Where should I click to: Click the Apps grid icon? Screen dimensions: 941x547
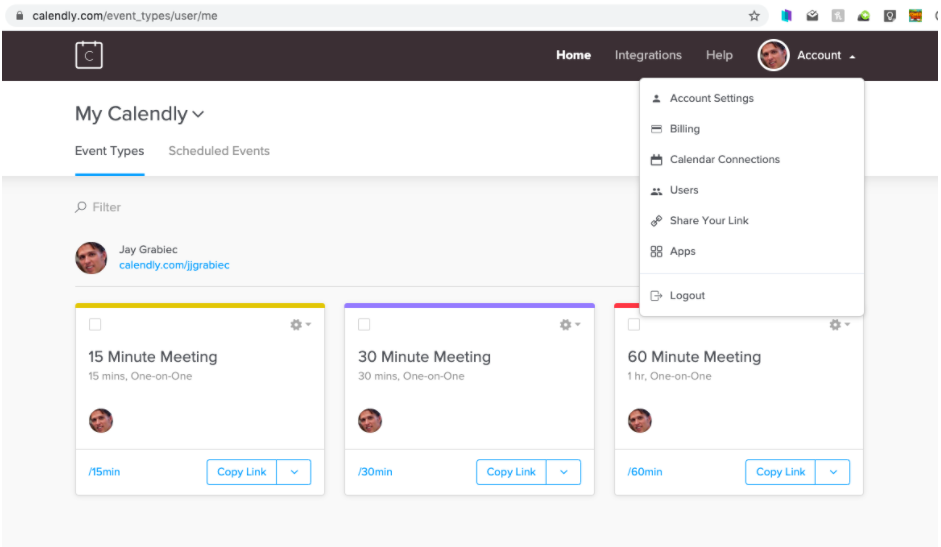pyautogui.click(x=656, y=252)
